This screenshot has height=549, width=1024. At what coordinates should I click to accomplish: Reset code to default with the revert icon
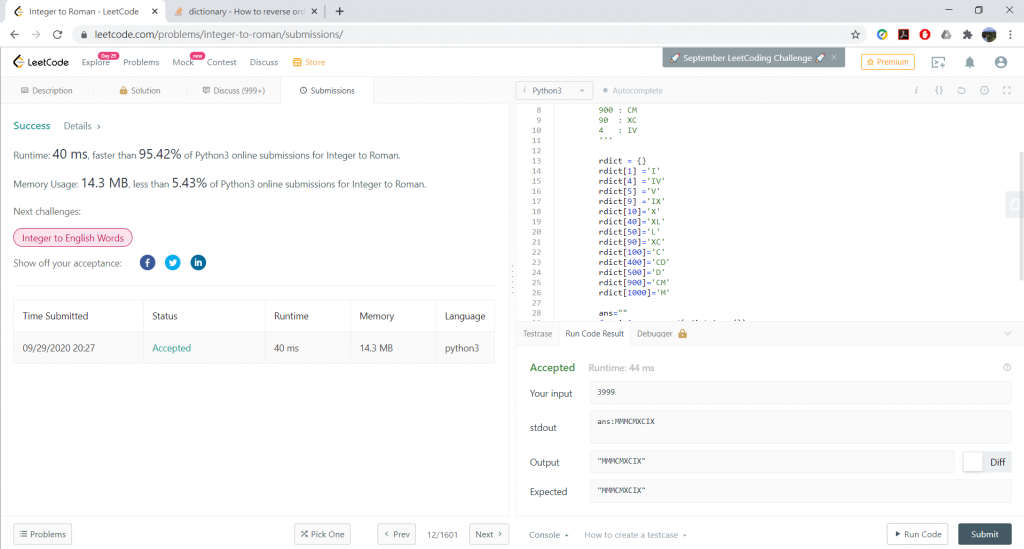tap(961, 91)
